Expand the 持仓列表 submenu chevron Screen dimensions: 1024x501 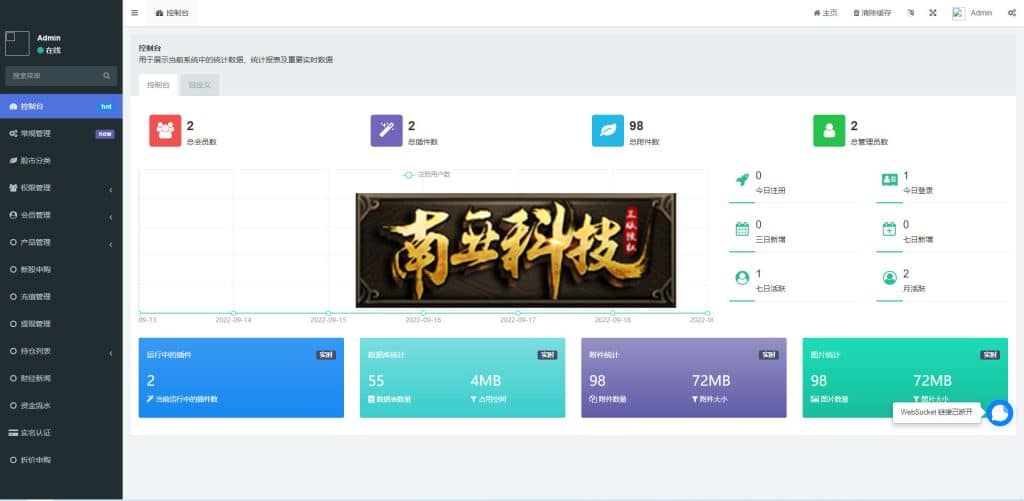(110, 353)
